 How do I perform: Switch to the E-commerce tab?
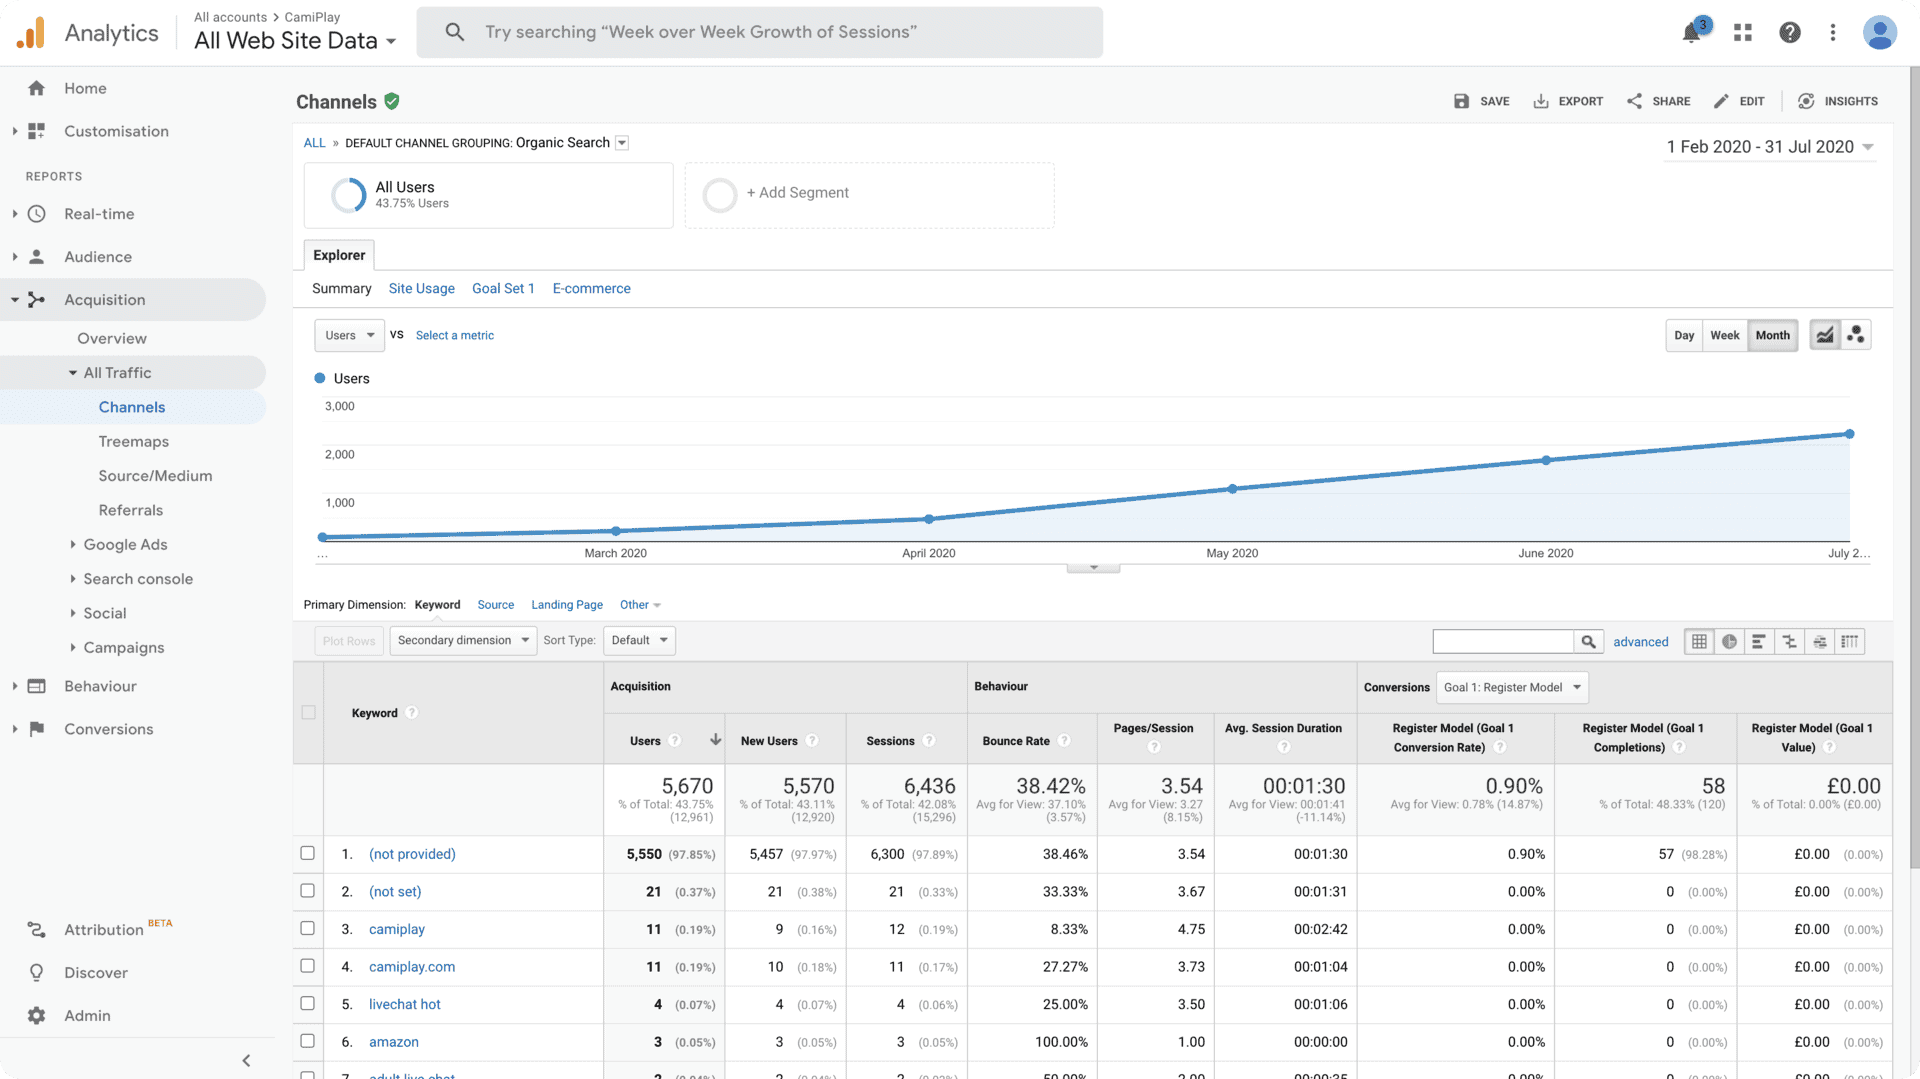[591, 288]
